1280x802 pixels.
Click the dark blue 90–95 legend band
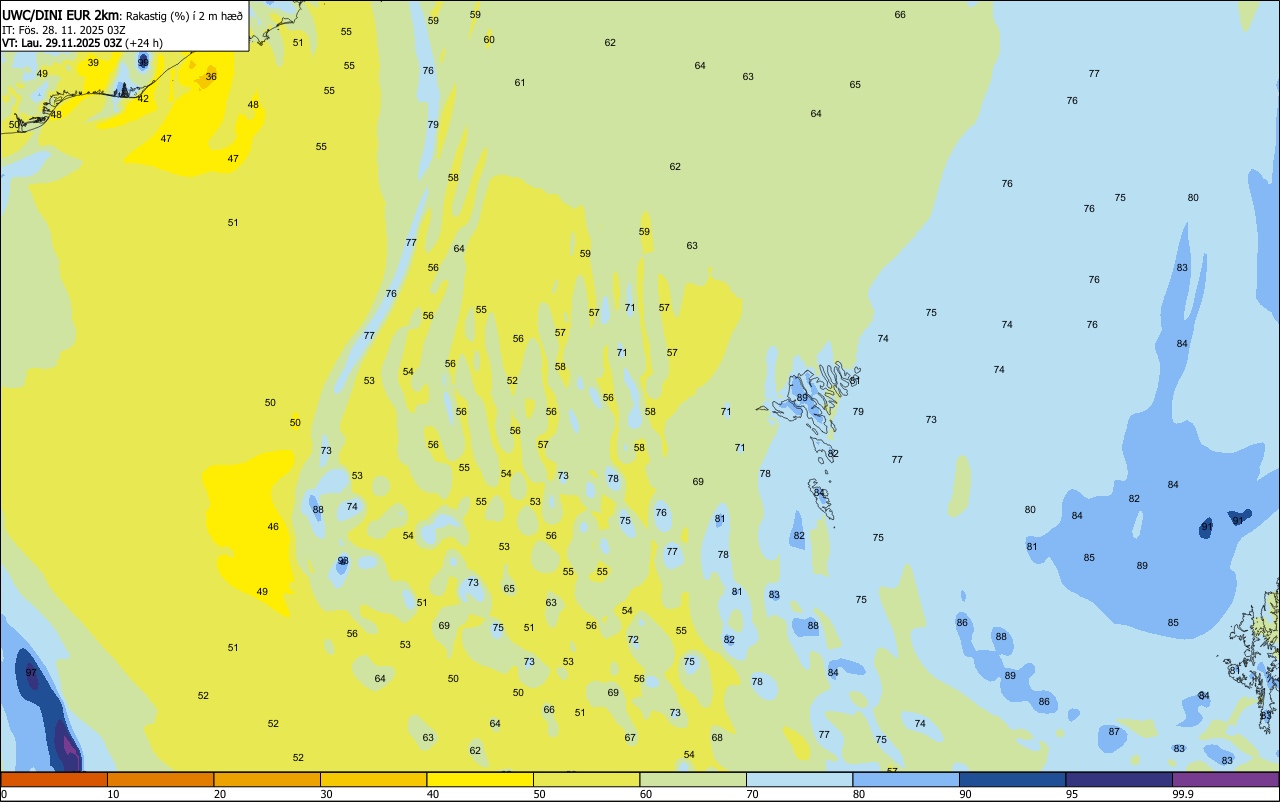(x=1013, y=779)
